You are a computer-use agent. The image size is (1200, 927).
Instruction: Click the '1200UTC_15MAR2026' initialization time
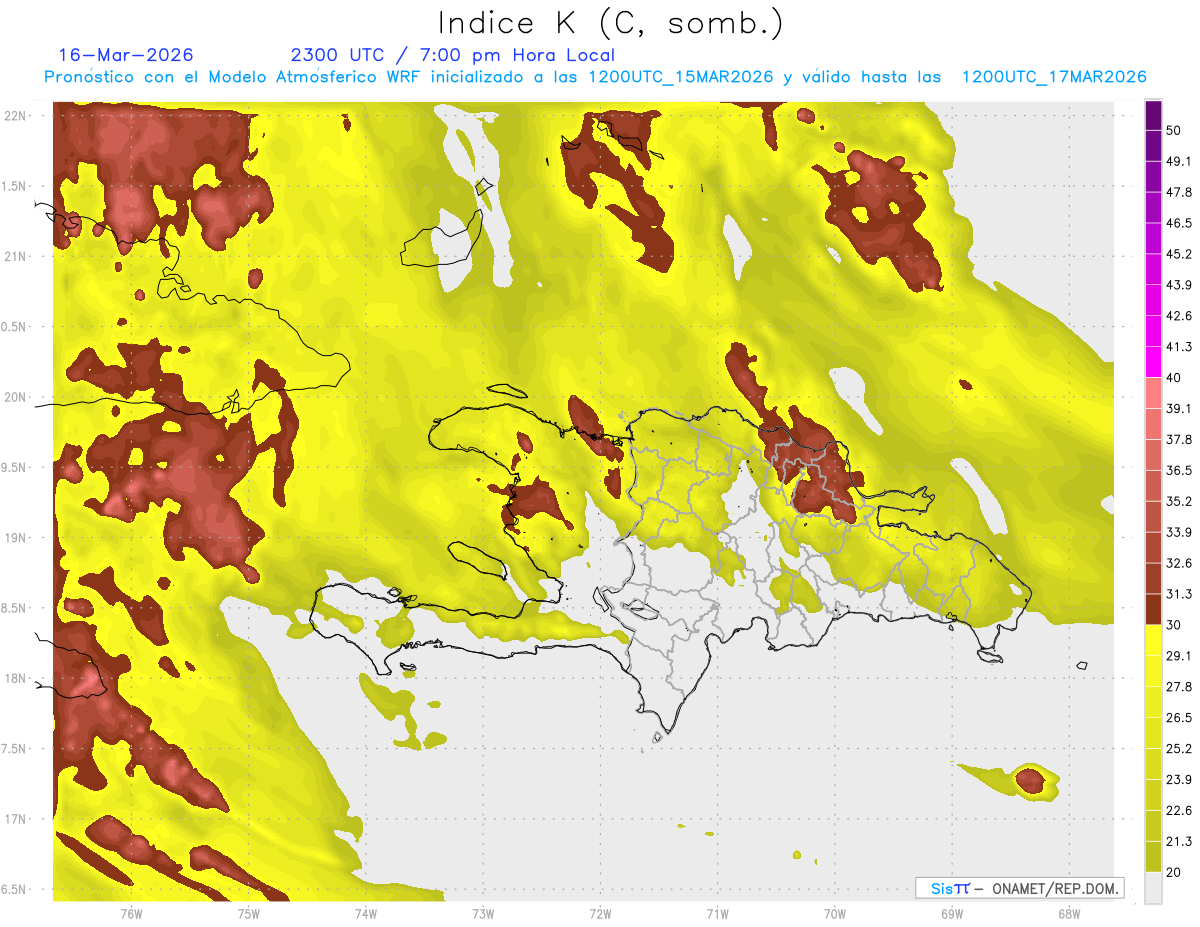coord(681,77)
